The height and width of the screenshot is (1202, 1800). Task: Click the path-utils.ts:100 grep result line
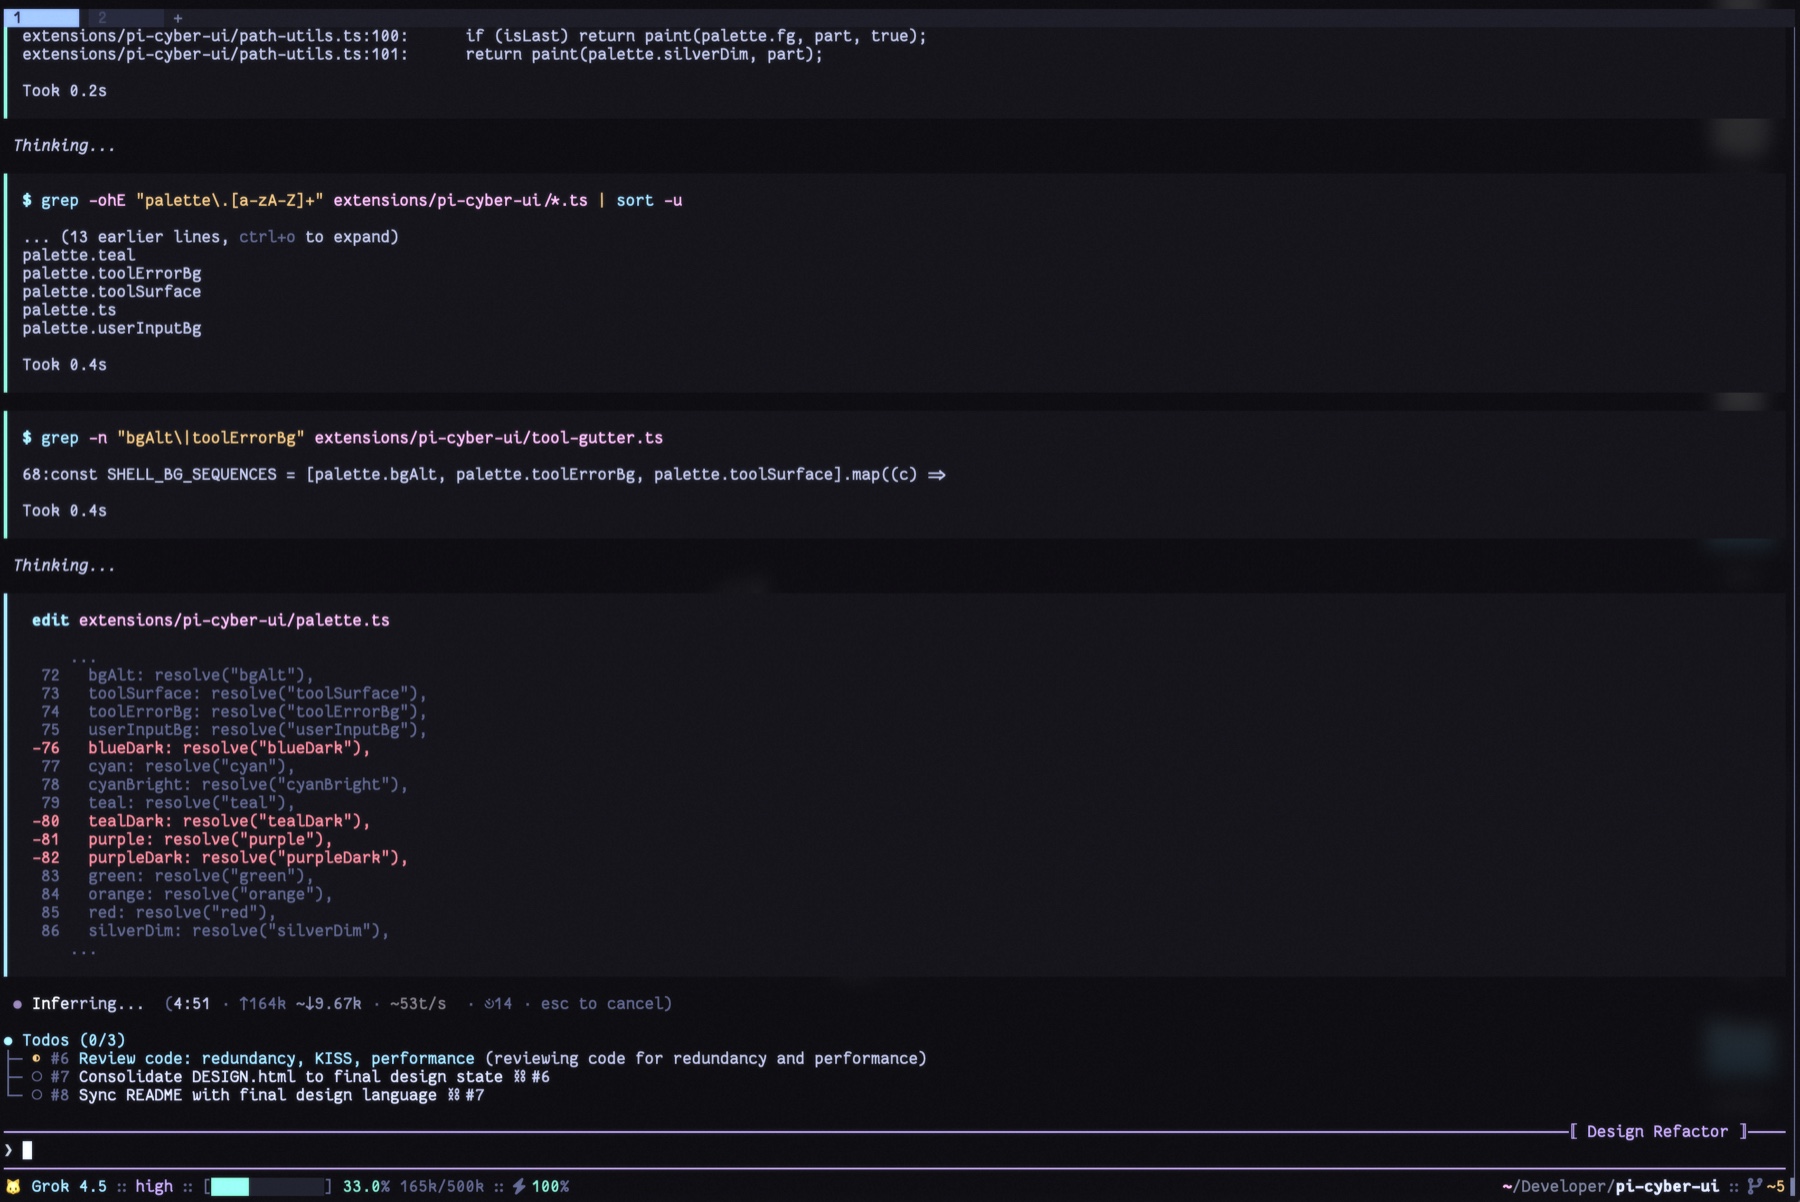click(474, 36)
